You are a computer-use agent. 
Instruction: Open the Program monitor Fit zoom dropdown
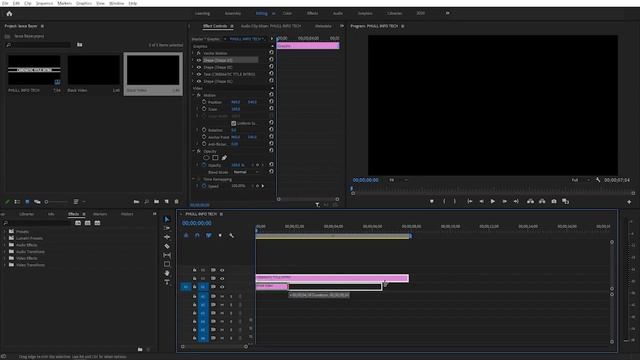[x=398, y=180]
